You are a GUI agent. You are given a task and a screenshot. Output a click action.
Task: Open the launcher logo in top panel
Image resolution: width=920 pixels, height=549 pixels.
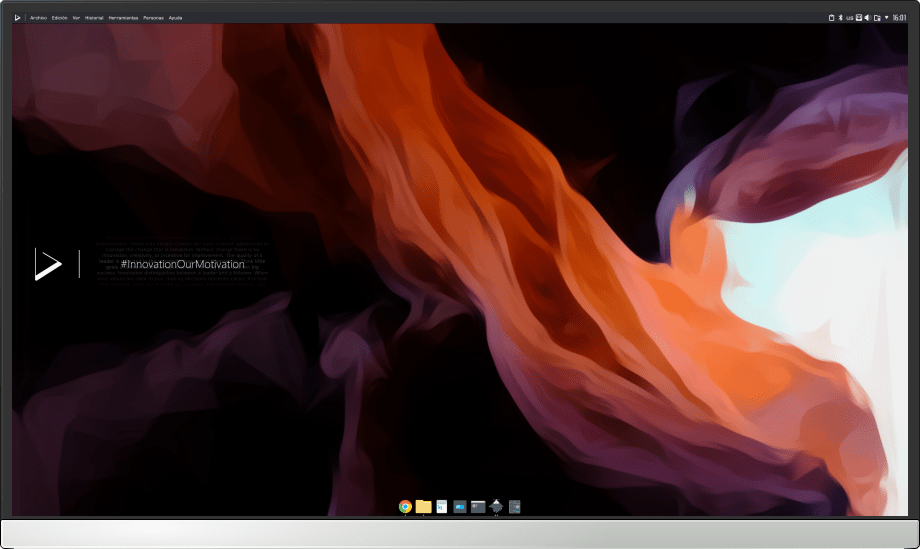tap(17, 17)
